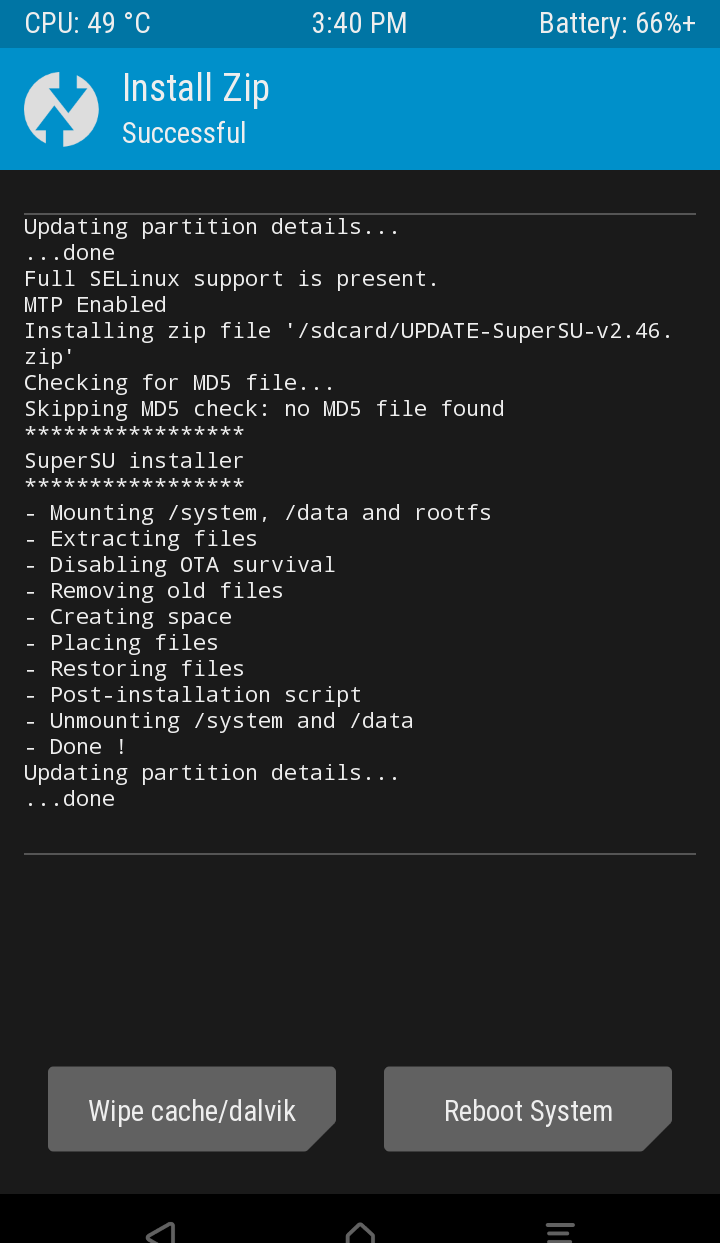Tap the CPU temperature readout

pos(88,24)
